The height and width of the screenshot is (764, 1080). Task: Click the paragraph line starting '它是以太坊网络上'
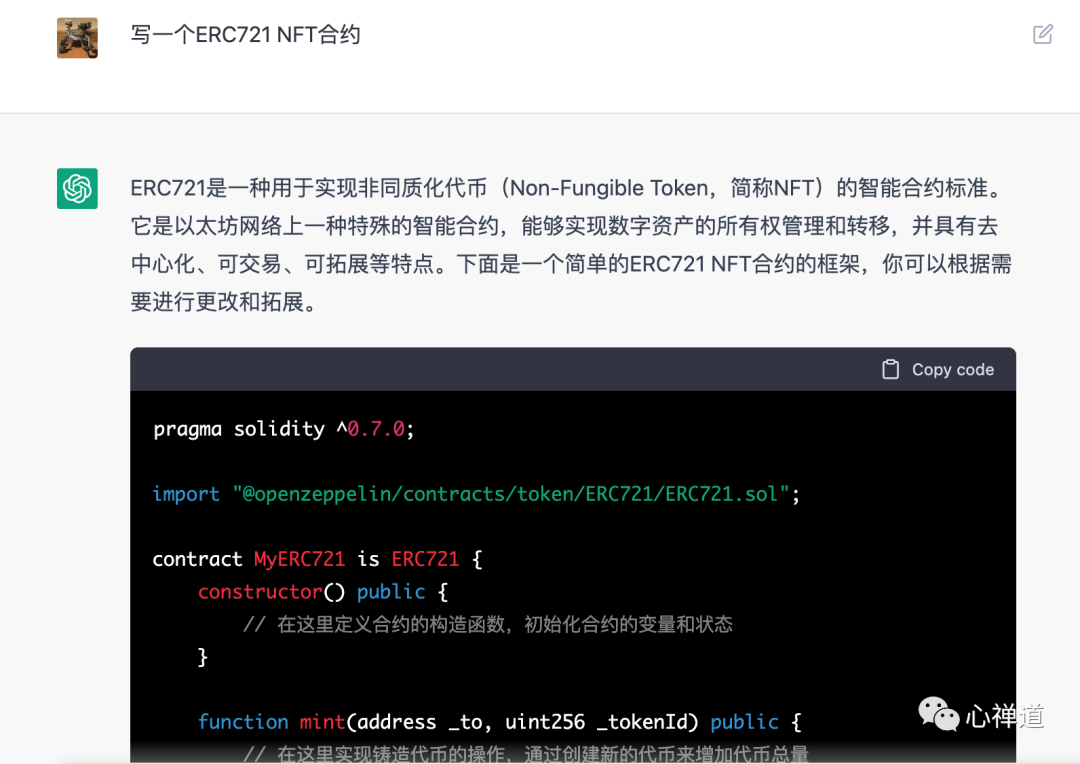[564, 226]
